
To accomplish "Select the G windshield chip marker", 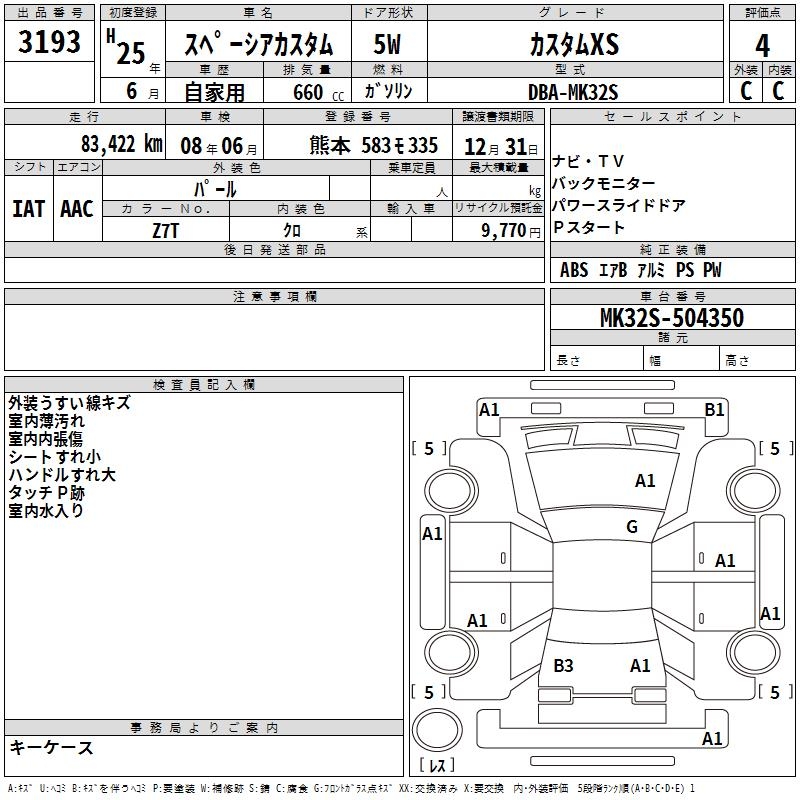I will tap(632, 527).
